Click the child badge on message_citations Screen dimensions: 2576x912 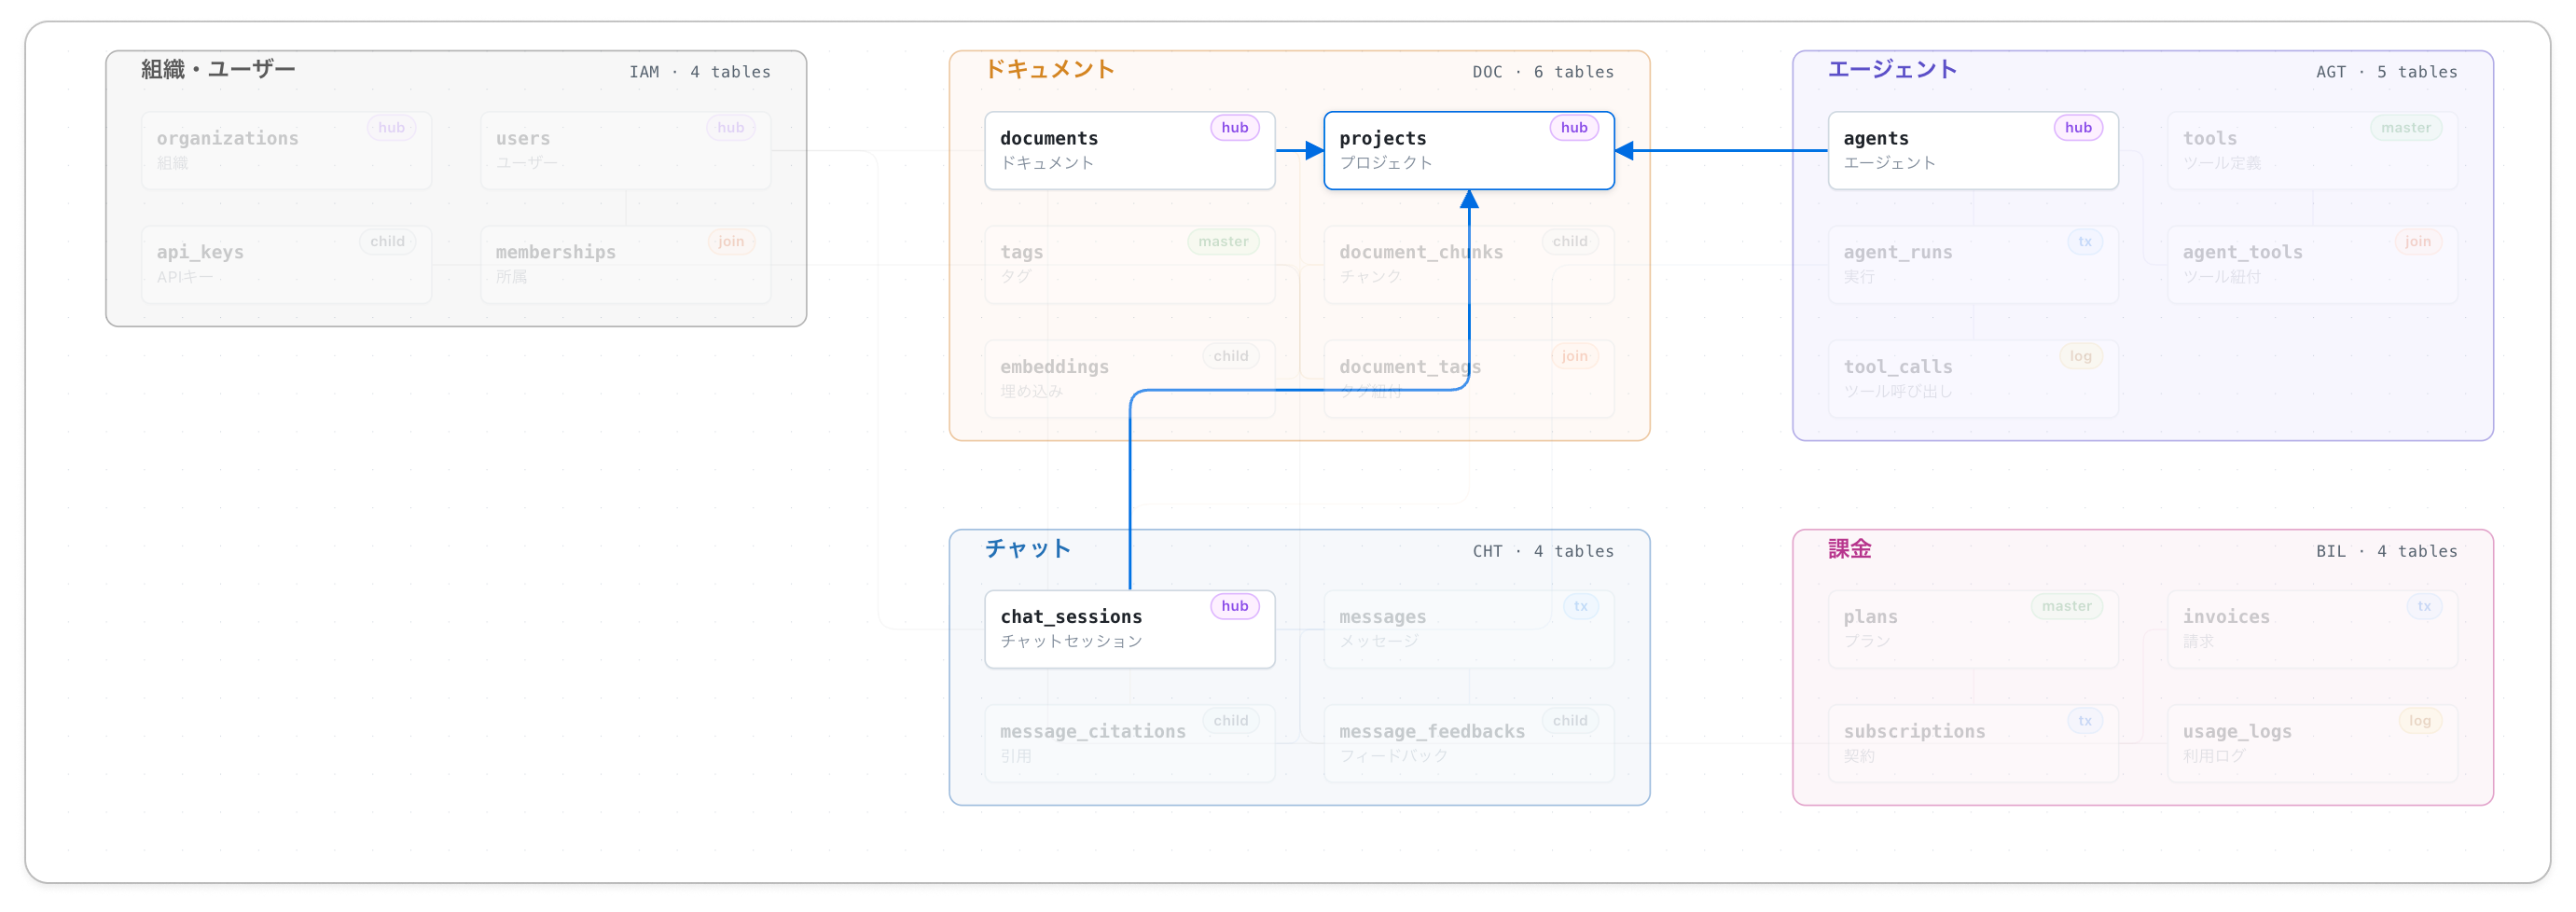tap(1230, 720)
